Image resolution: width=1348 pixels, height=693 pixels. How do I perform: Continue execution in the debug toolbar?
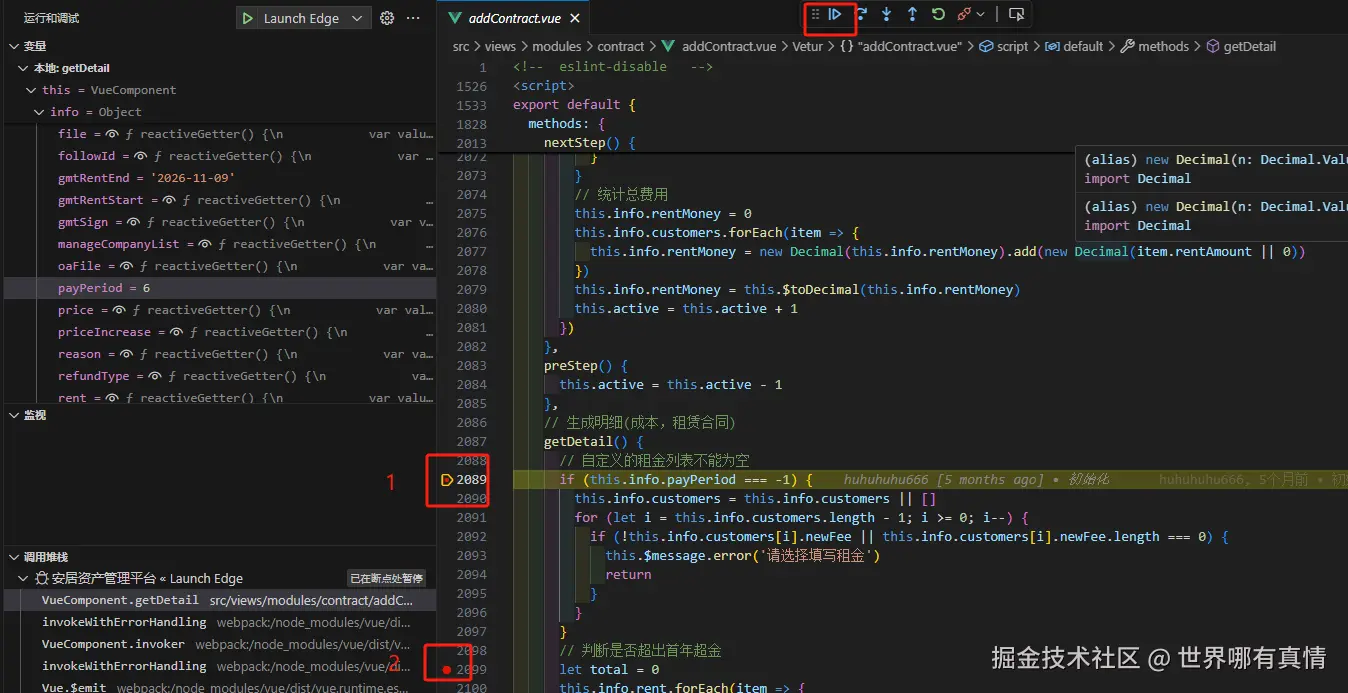pos(835,15)
